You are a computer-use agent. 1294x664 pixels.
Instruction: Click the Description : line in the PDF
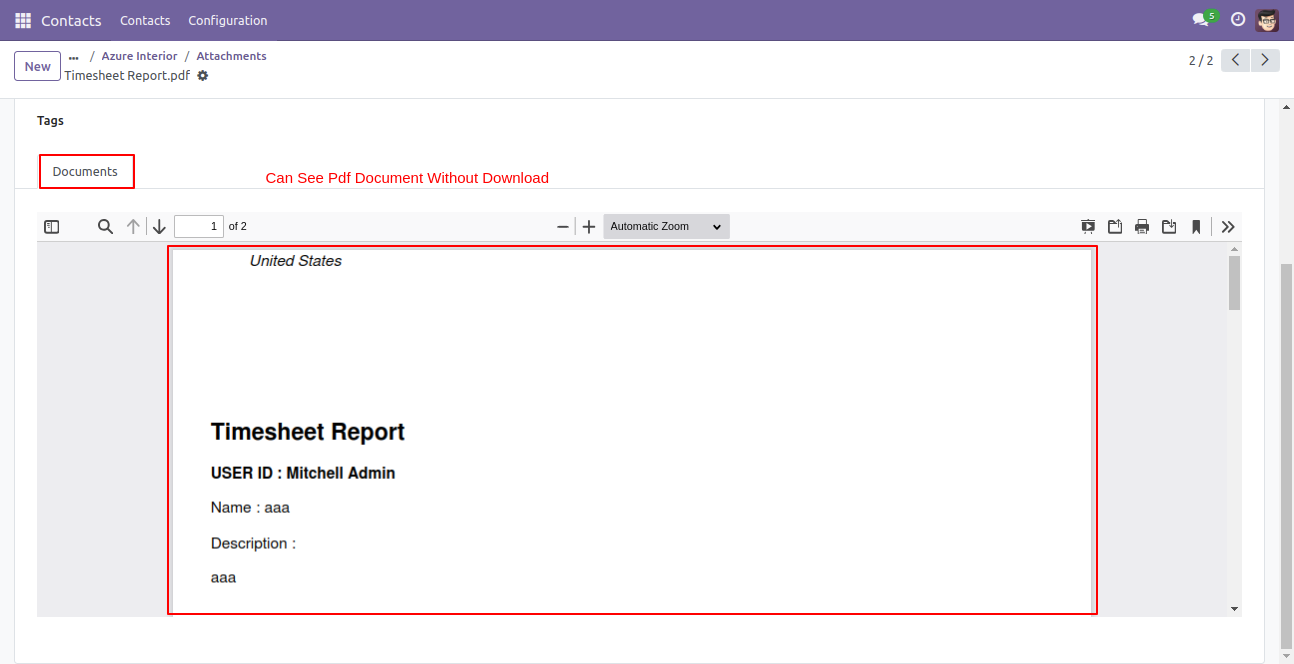[253, 544]
